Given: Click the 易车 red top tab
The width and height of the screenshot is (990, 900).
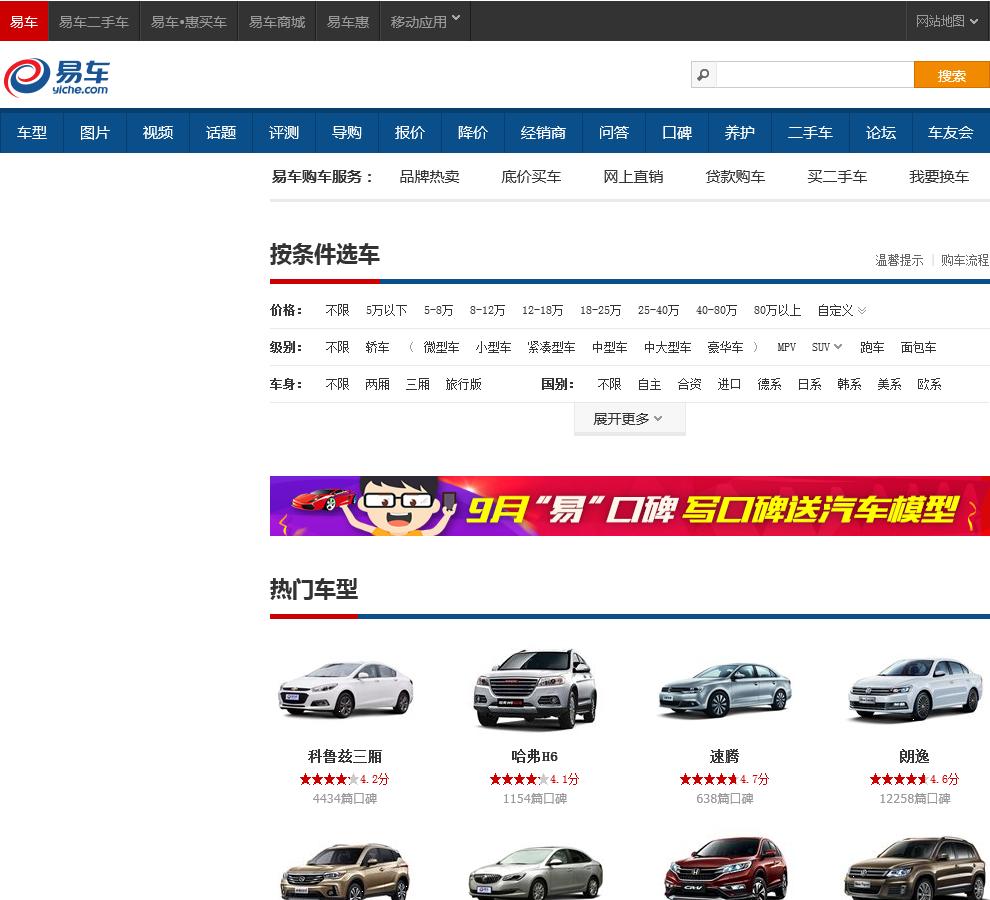Looking at the screenshot, I should pyautogui.click(x=24, y=21).
